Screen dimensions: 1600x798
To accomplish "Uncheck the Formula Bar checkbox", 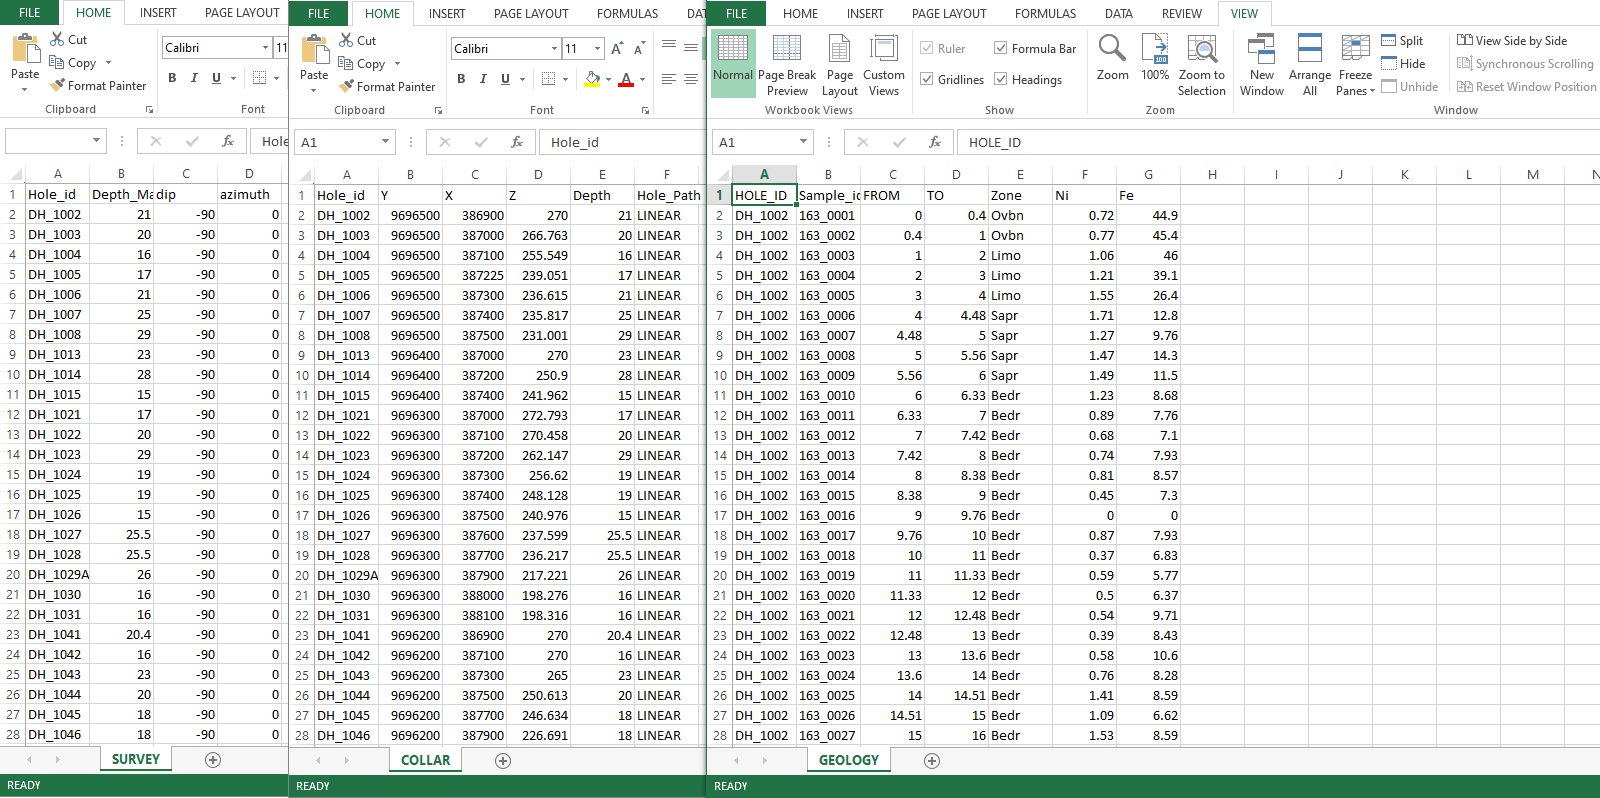I will click(x=1001, y=48).
